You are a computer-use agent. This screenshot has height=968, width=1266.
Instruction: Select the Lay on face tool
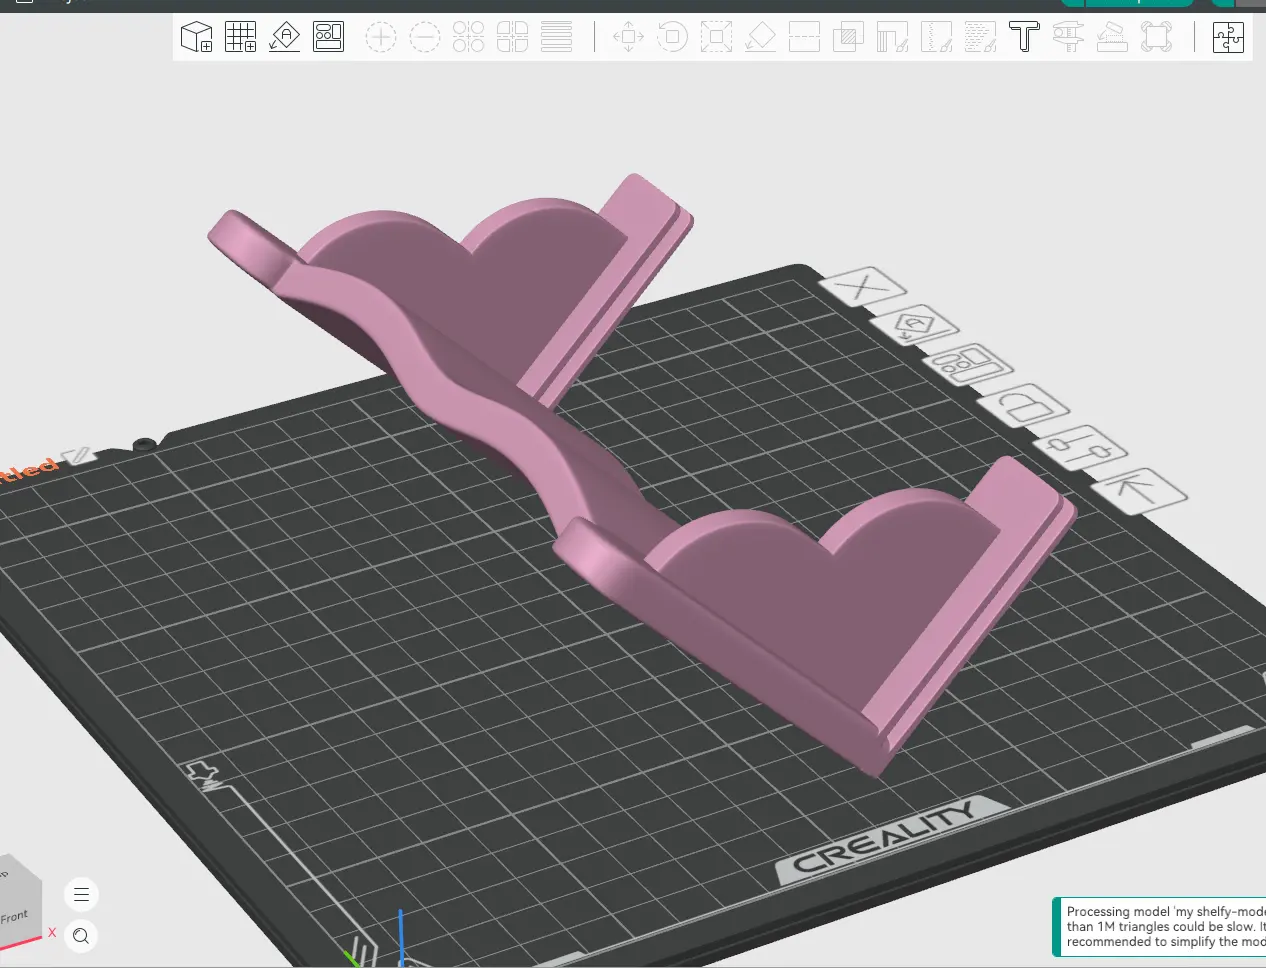pos(760,38)
